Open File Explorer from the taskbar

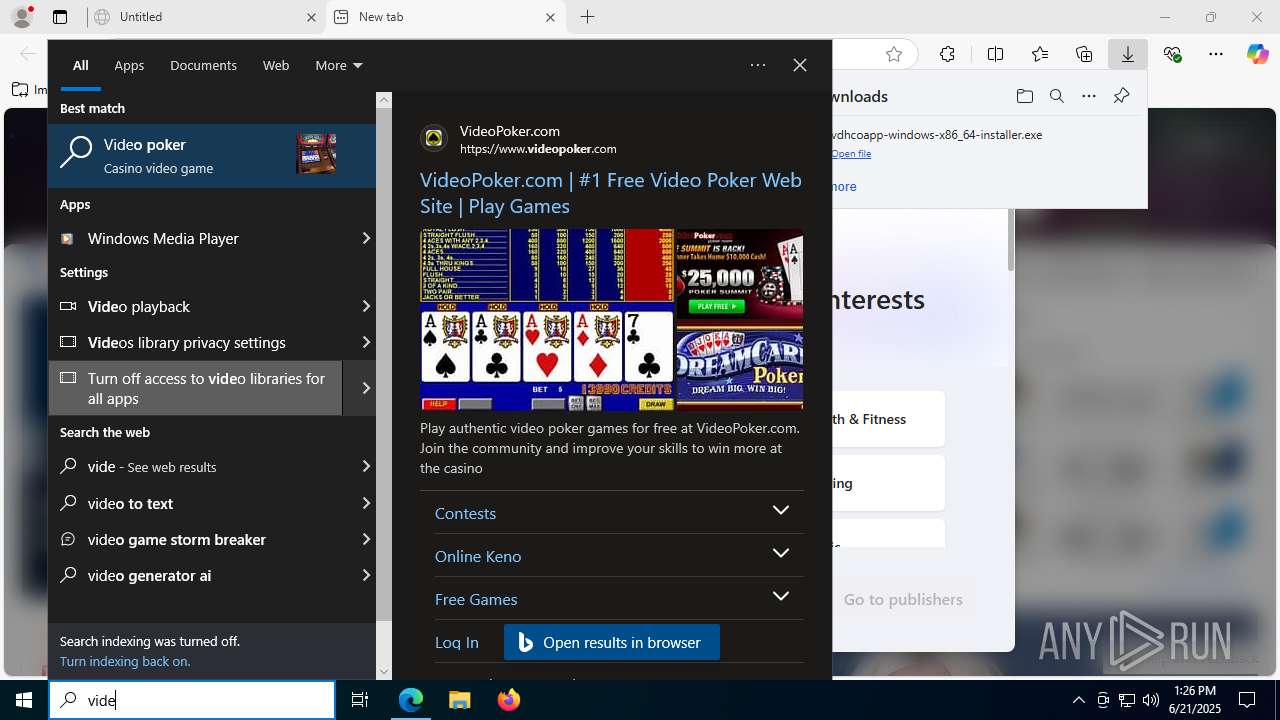(x=460, y=700)
